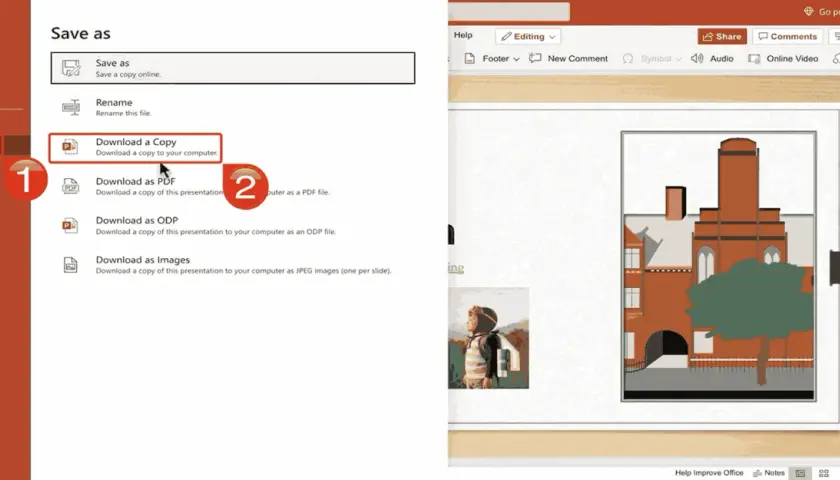Viewport: 840px width, 480px height.
Task: Click the Rename file icon
Action: [x=71, y=107]
